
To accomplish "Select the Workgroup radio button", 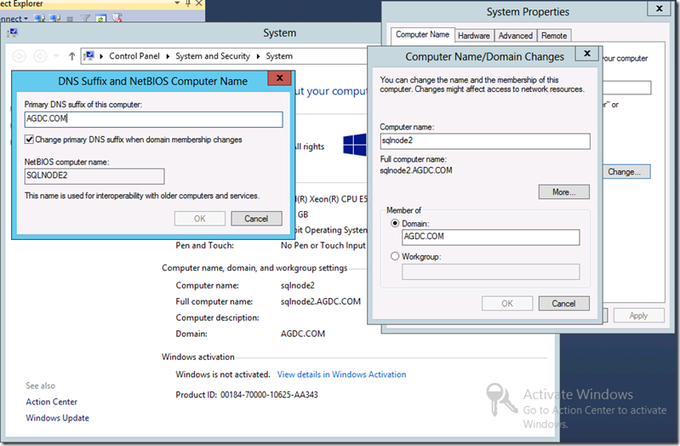I will (395, 256).
